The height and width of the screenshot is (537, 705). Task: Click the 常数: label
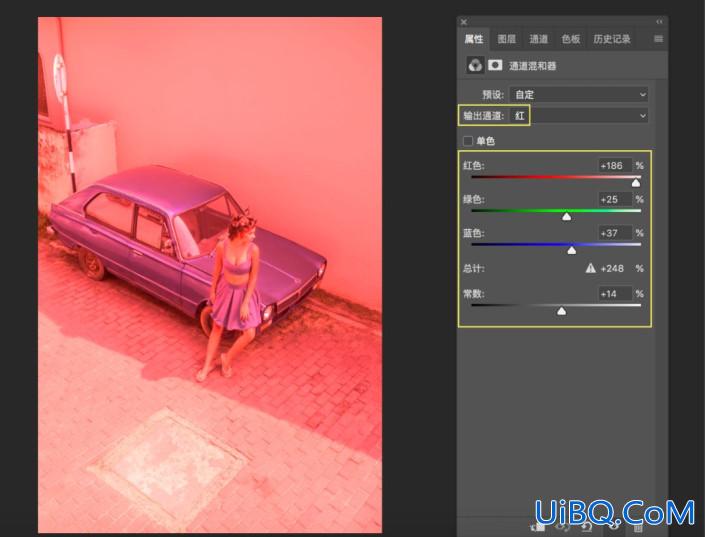pos(473,294)
